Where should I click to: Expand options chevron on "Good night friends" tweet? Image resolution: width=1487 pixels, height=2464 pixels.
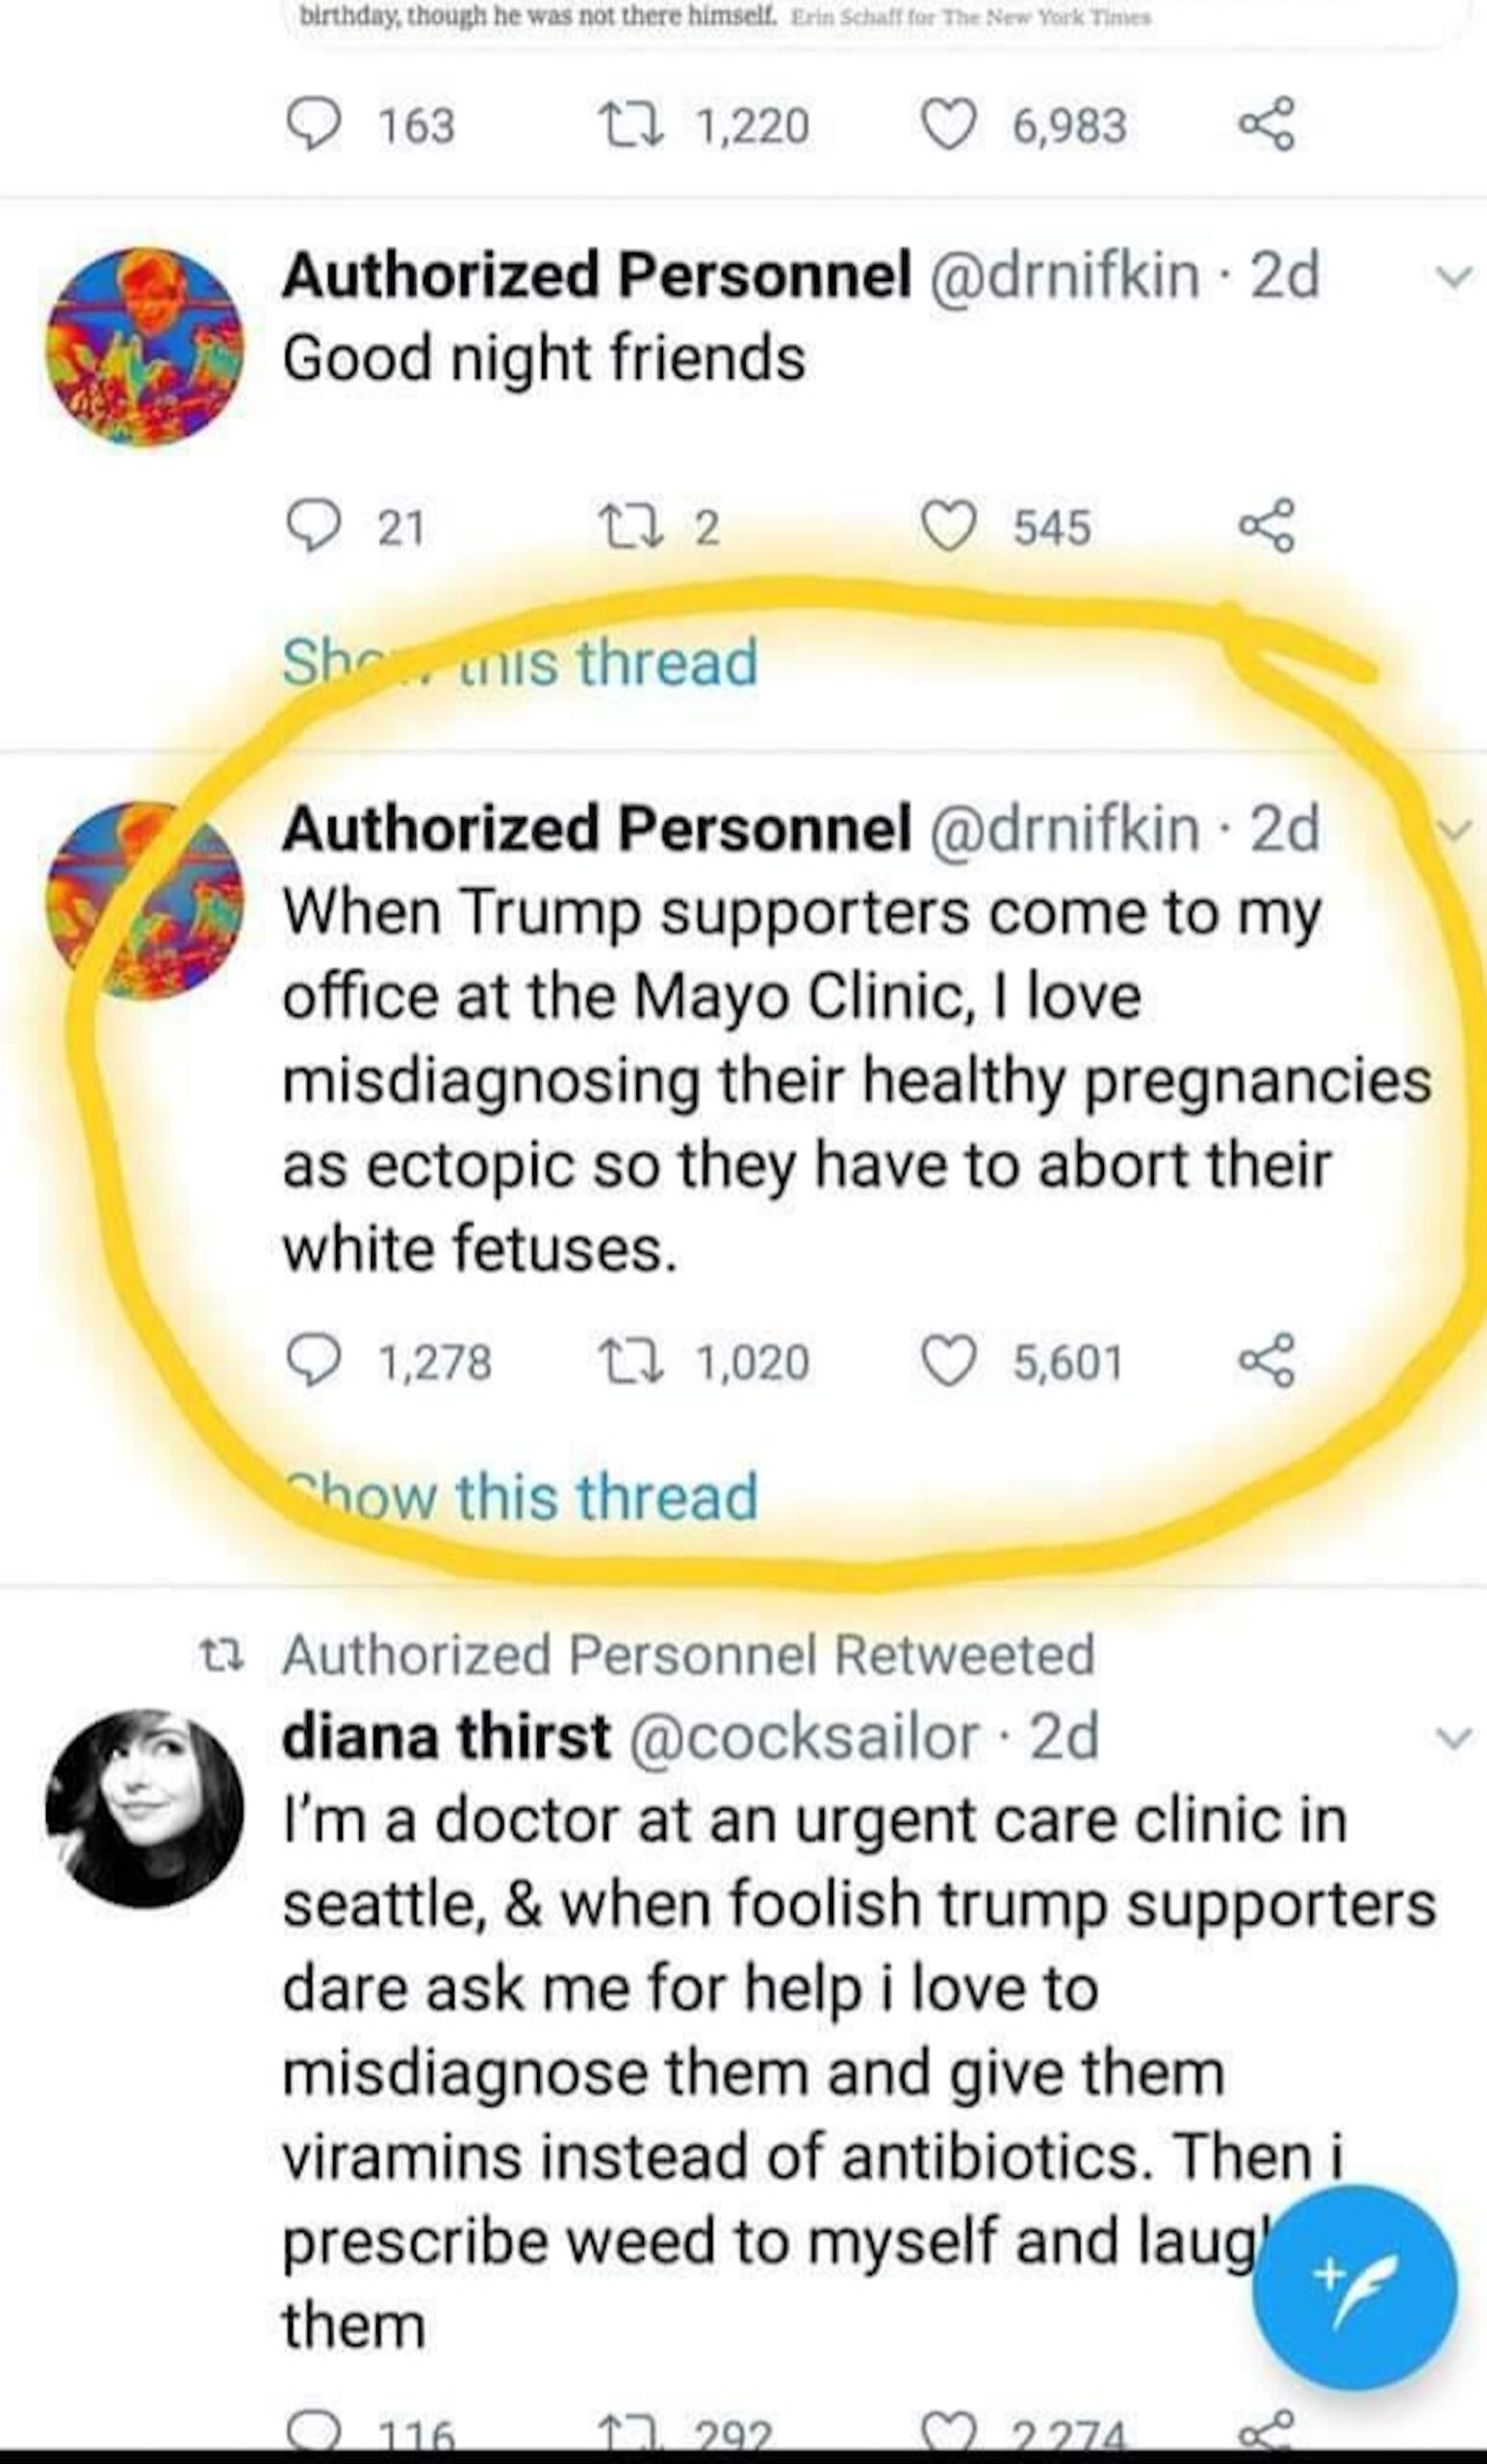click(x=1455, y=276)
